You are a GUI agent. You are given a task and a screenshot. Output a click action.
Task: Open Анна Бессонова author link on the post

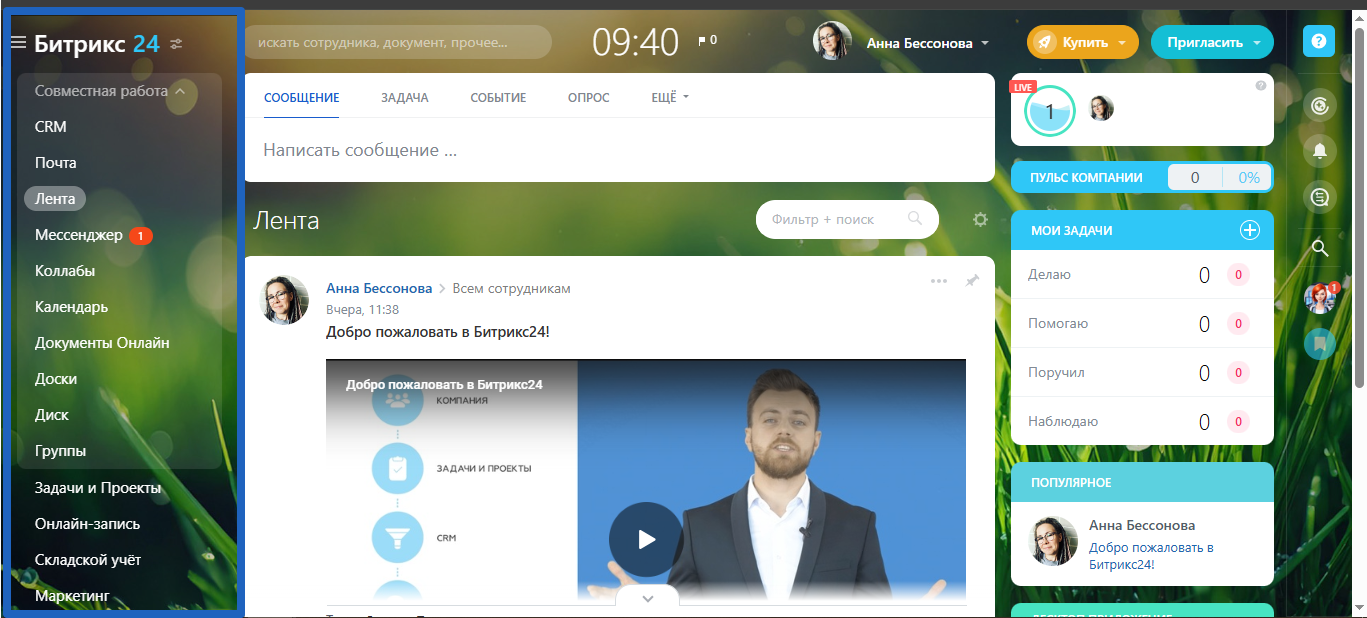point(379,288)
